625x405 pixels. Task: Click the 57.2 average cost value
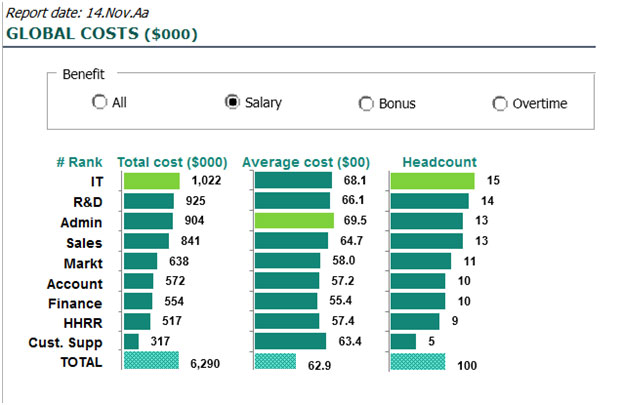click(x=343, y=281)
